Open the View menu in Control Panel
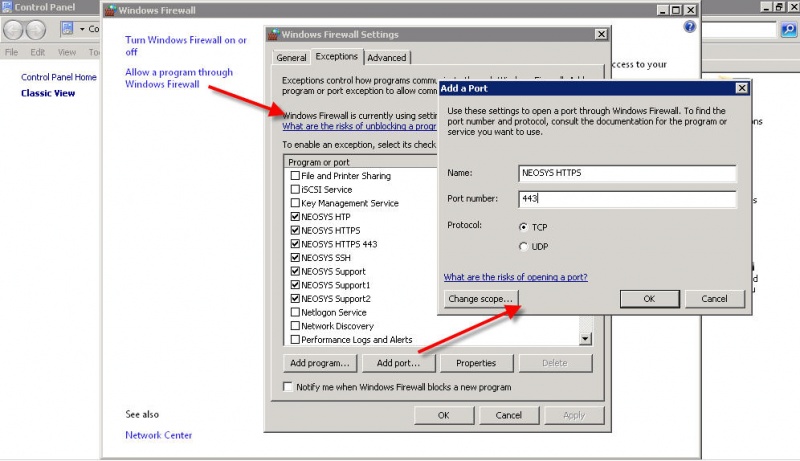The height and width of the screenshot is (461, 800). coord(66,52)
